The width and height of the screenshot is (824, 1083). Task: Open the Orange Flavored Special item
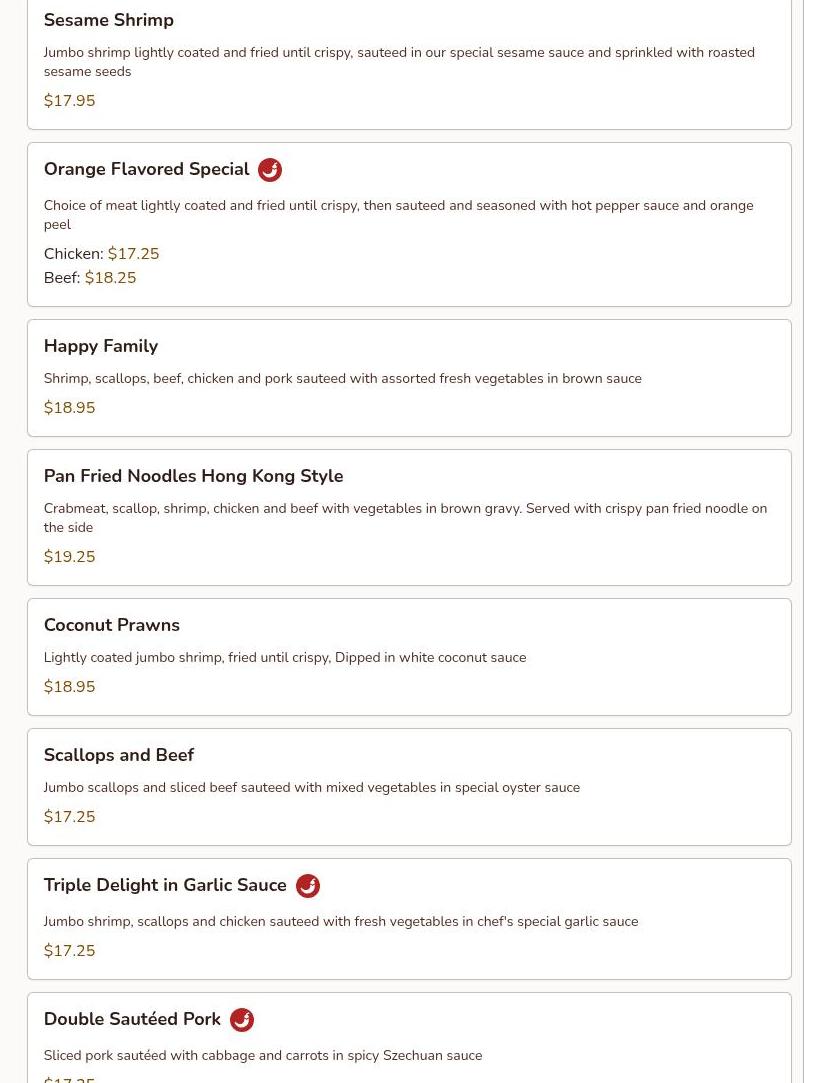point(146,169)
